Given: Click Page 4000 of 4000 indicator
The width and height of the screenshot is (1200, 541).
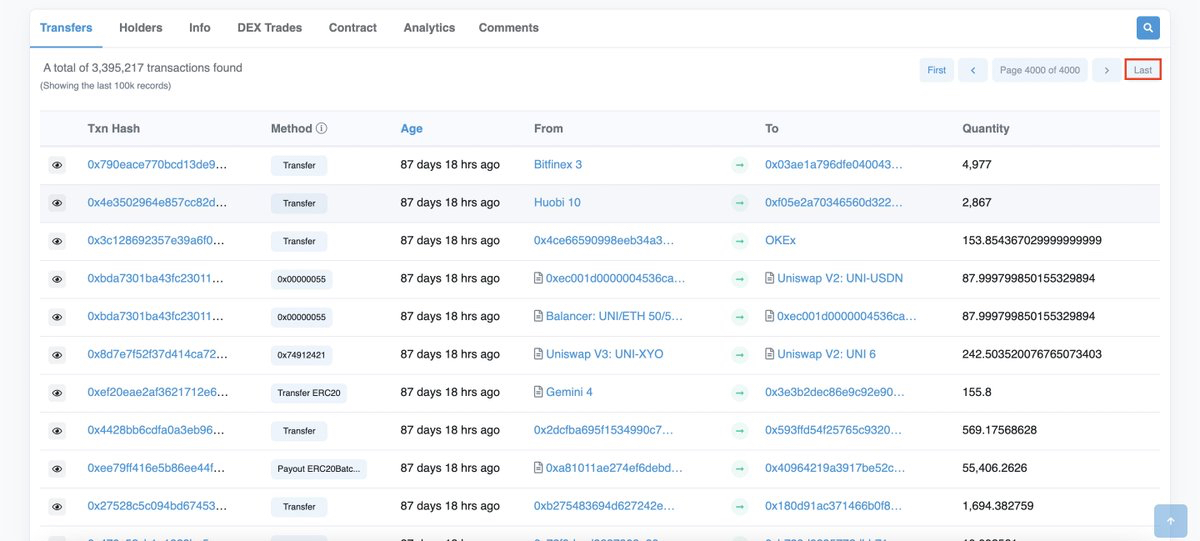Looking at the screenshot, I should click(x=1040, y=70).
